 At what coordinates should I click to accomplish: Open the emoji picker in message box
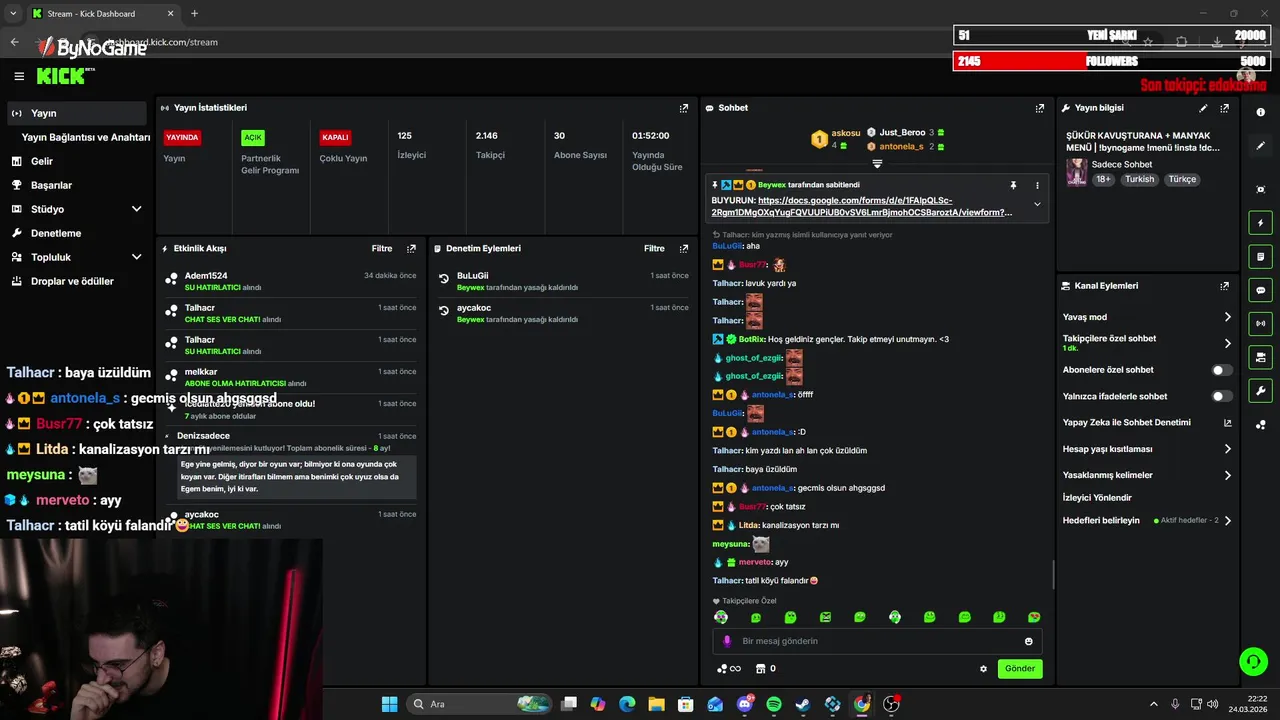[x=1028, y=641]
